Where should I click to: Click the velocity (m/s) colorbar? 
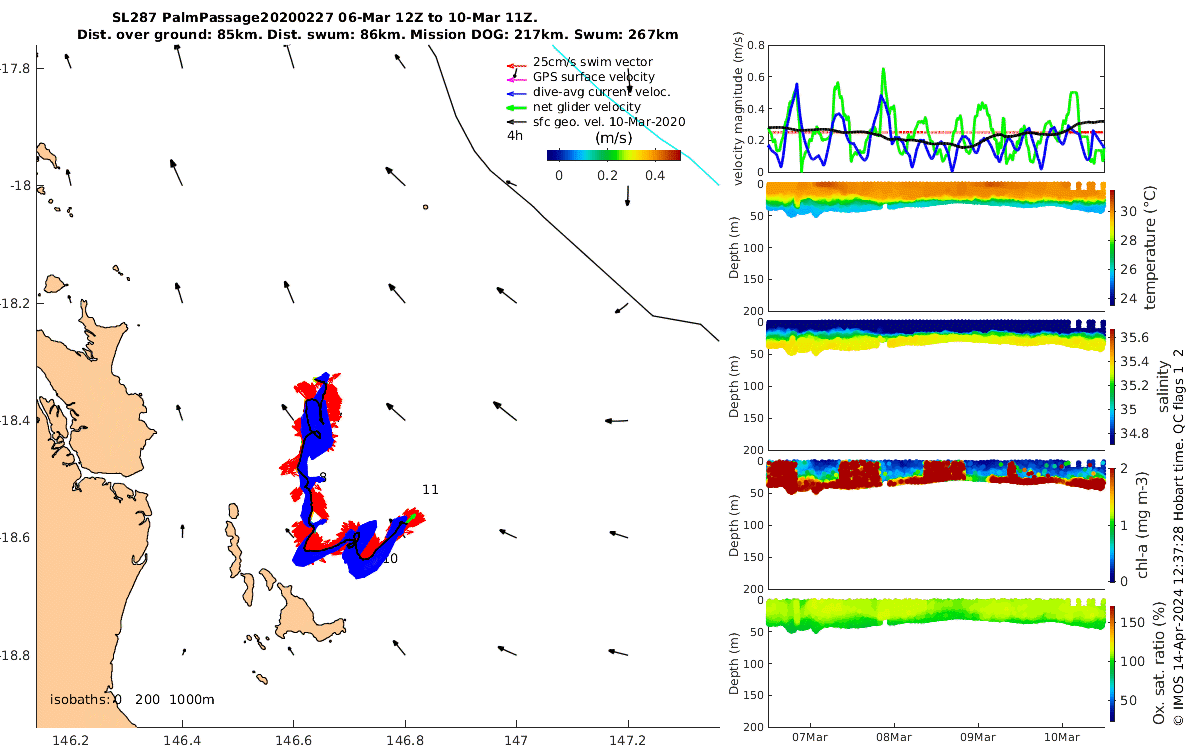tap(613, 155)
